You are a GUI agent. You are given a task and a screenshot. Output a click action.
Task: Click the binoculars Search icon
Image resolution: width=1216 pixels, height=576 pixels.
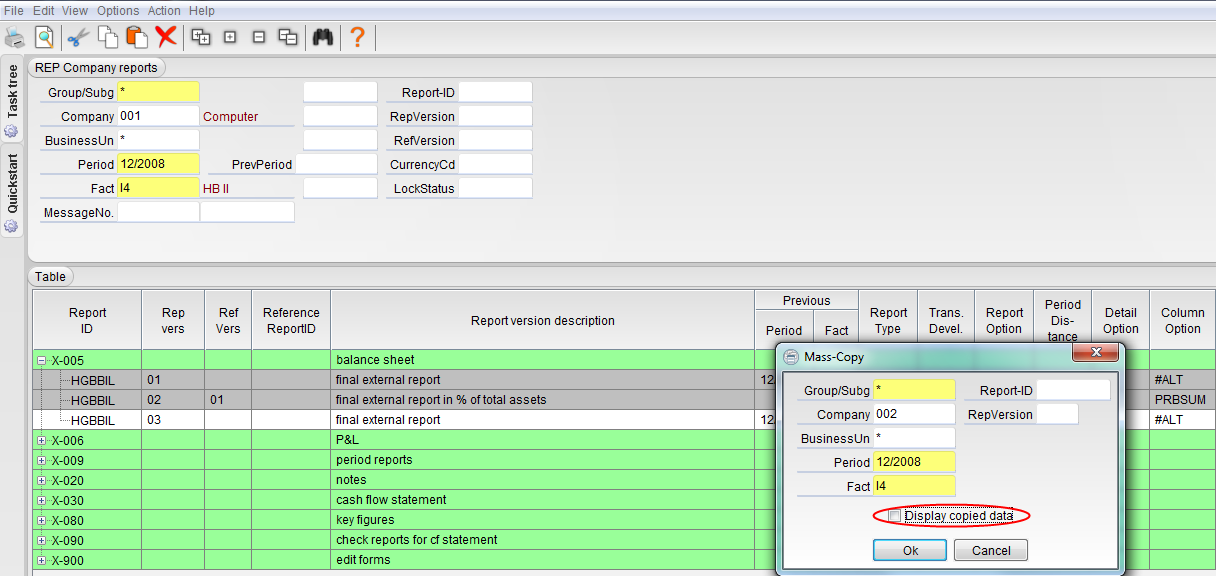click(322, 37)
